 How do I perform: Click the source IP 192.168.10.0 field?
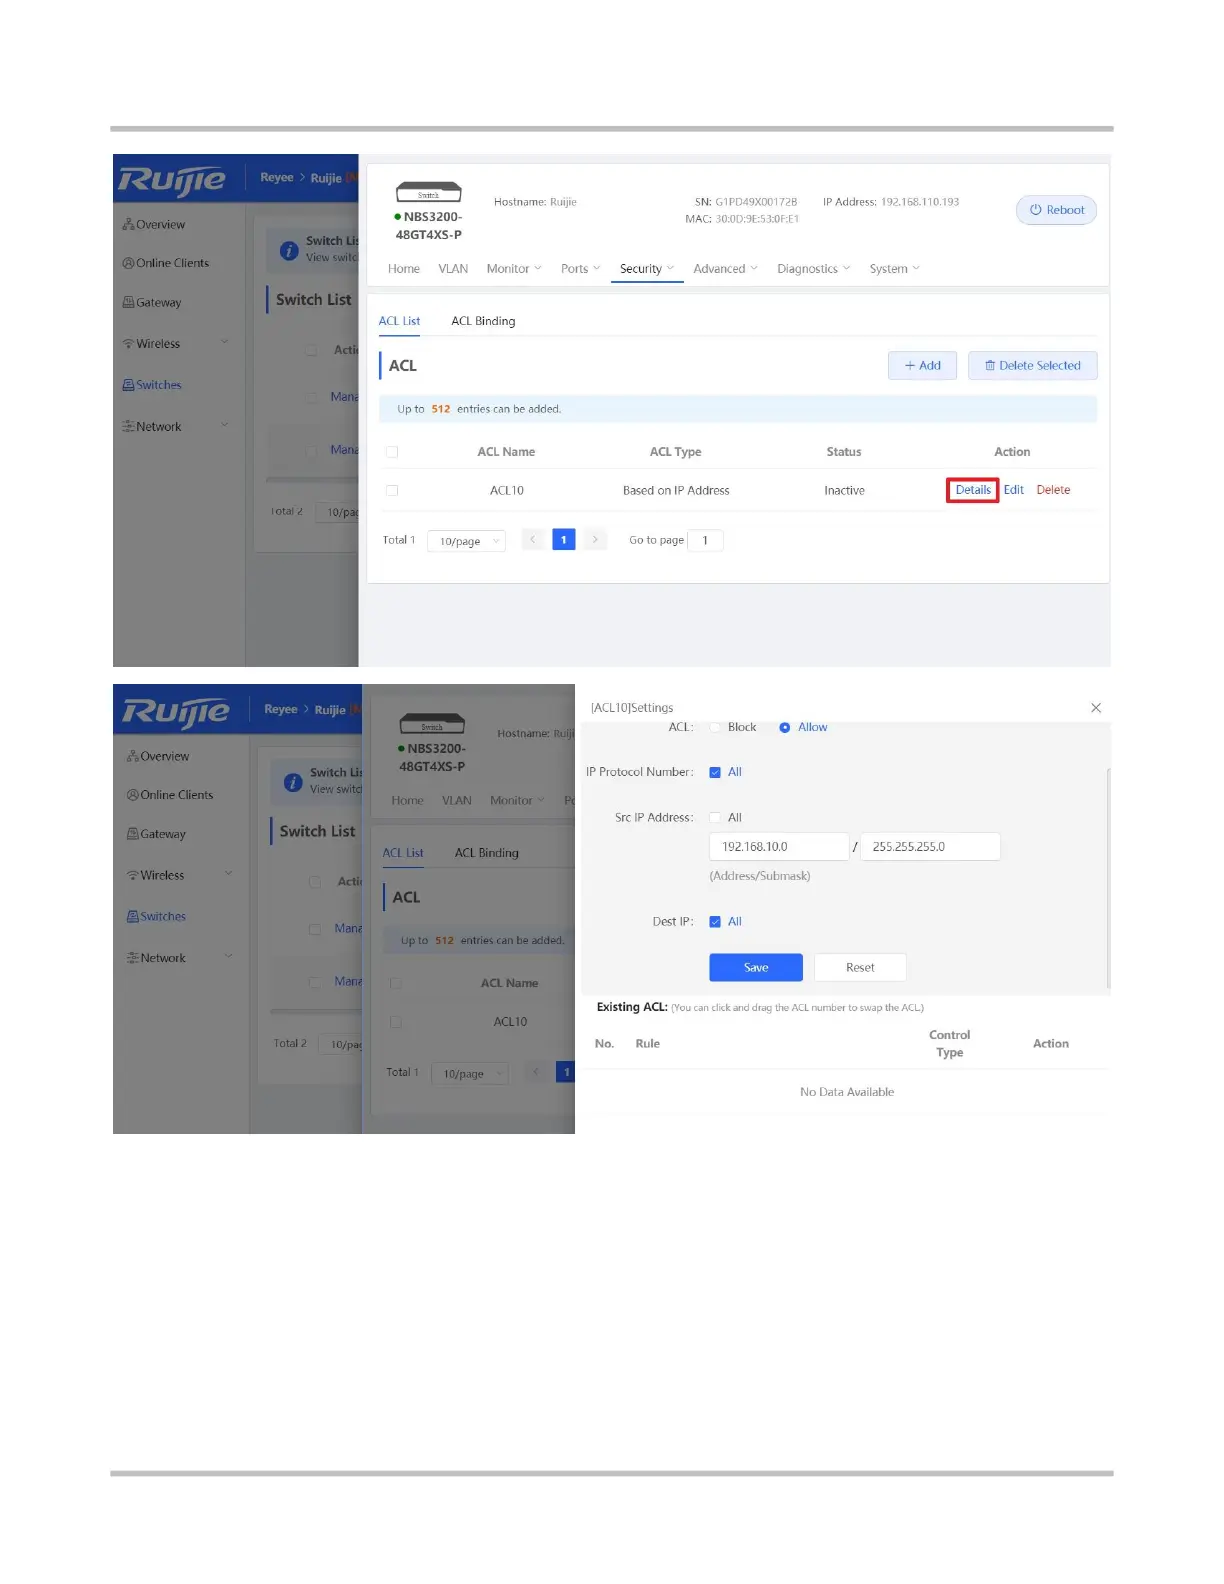point(779,847)
